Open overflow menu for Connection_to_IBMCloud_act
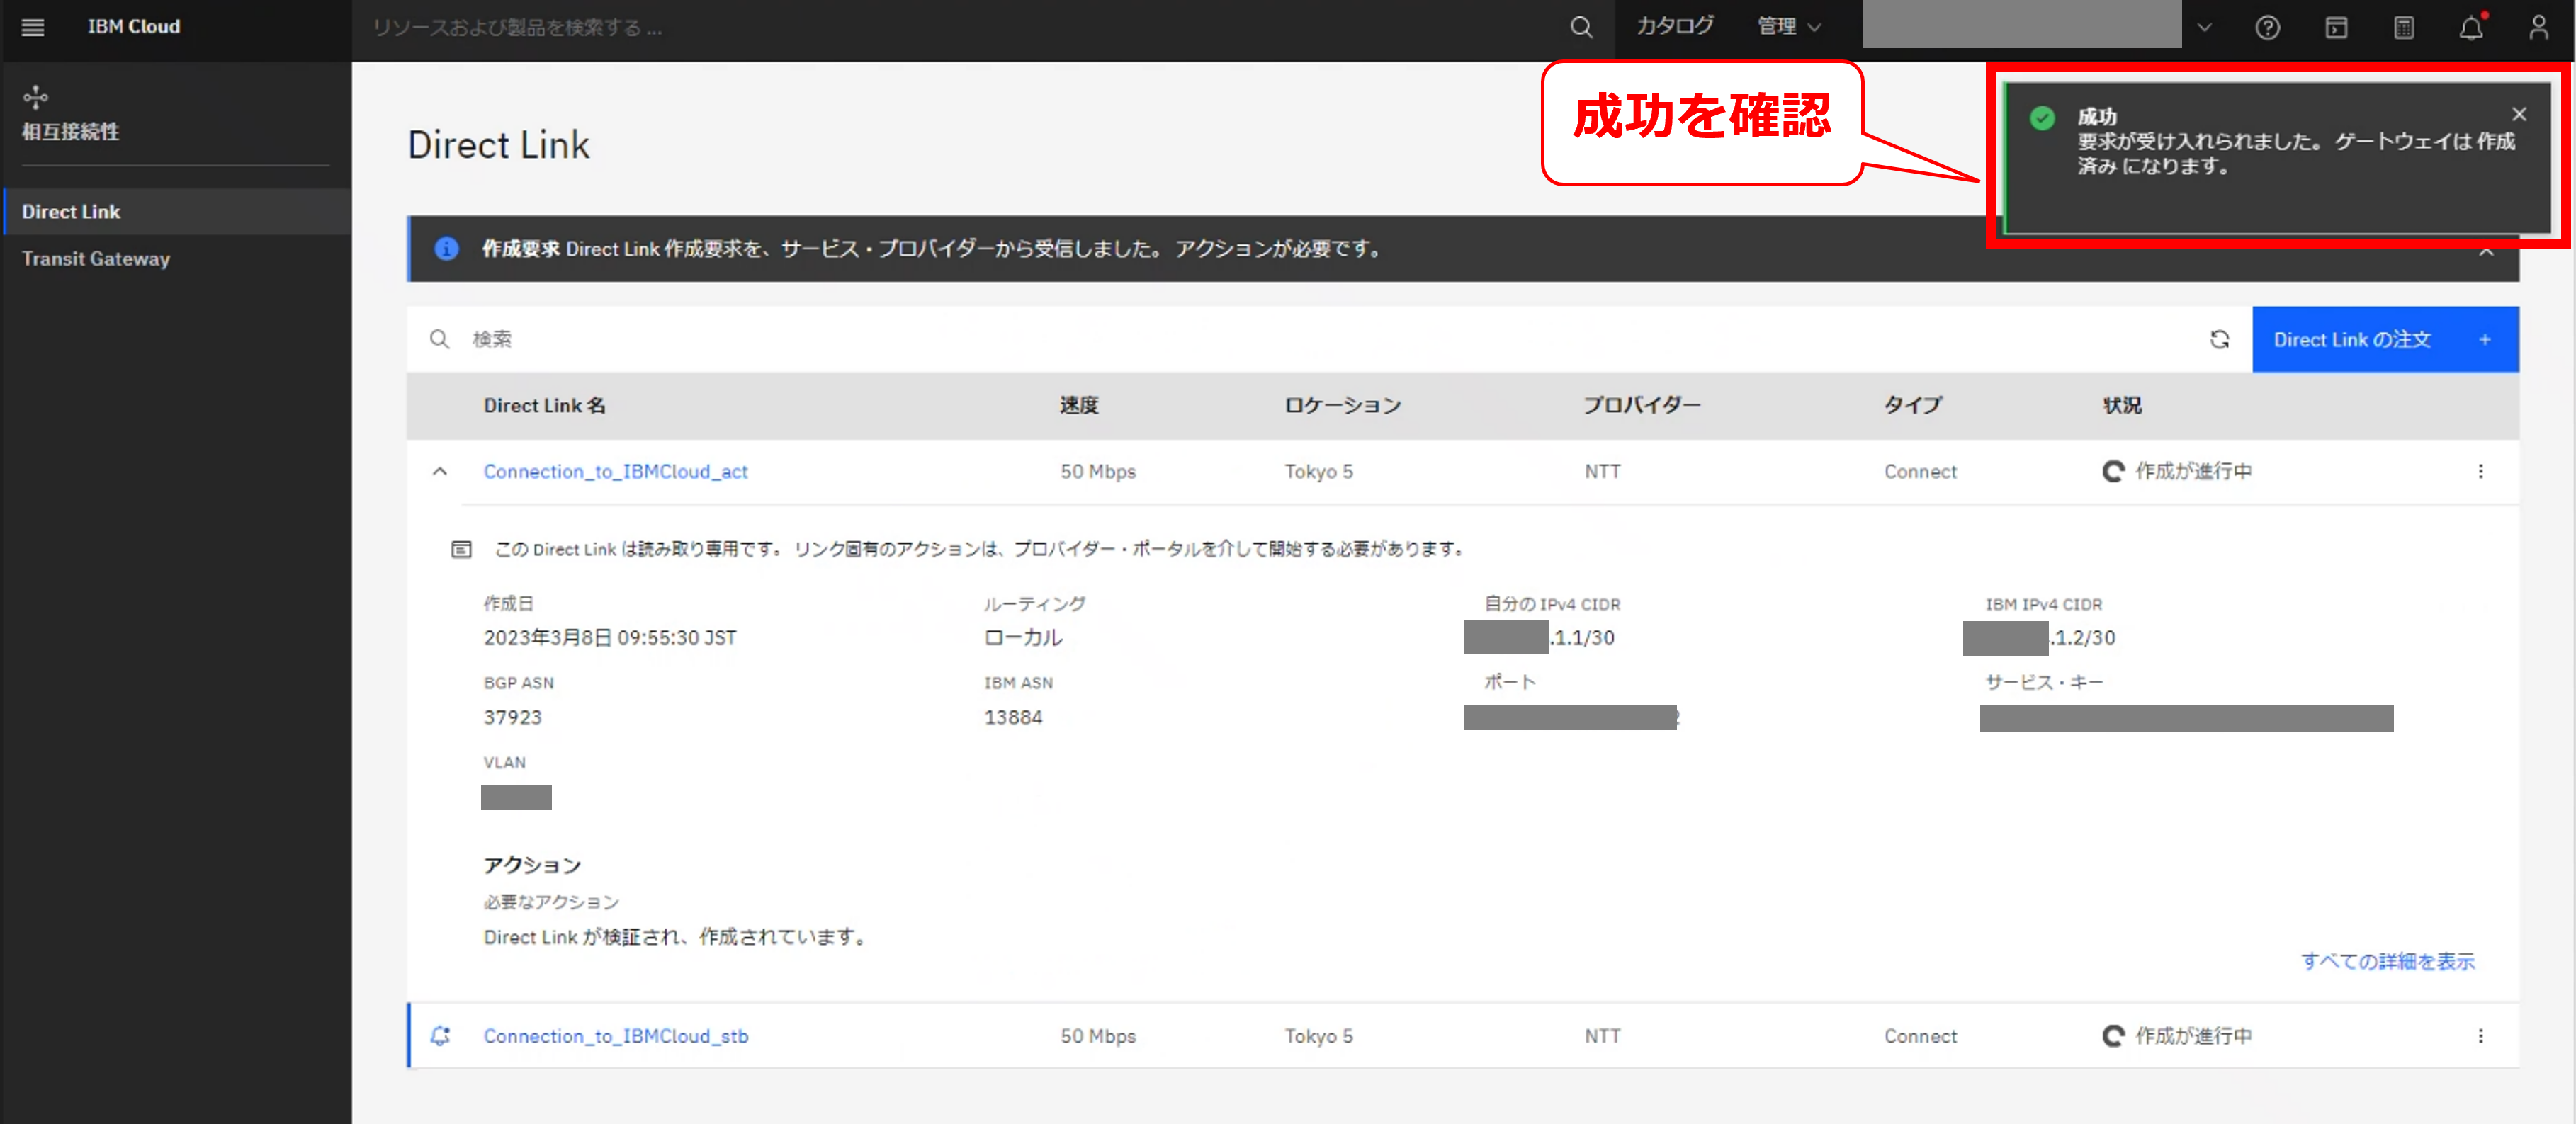 [x=2480, y=471]
